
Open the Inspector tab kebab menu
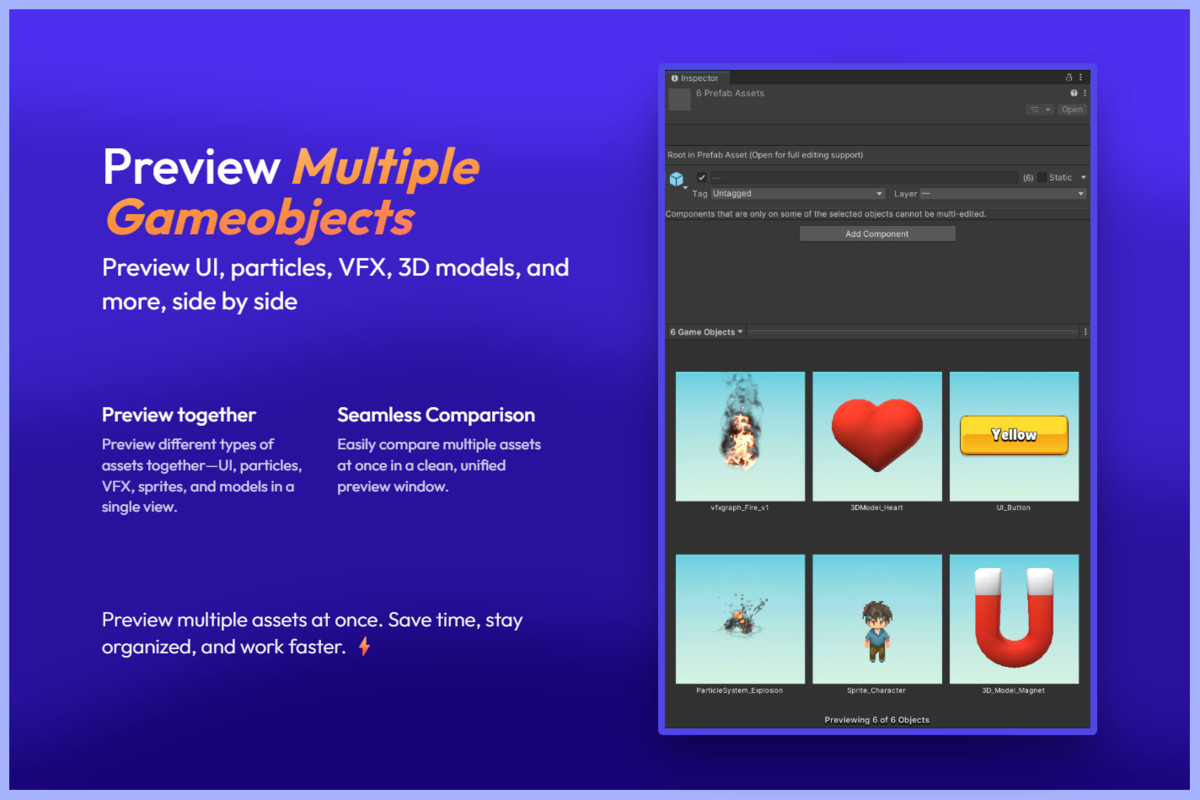1081,77
